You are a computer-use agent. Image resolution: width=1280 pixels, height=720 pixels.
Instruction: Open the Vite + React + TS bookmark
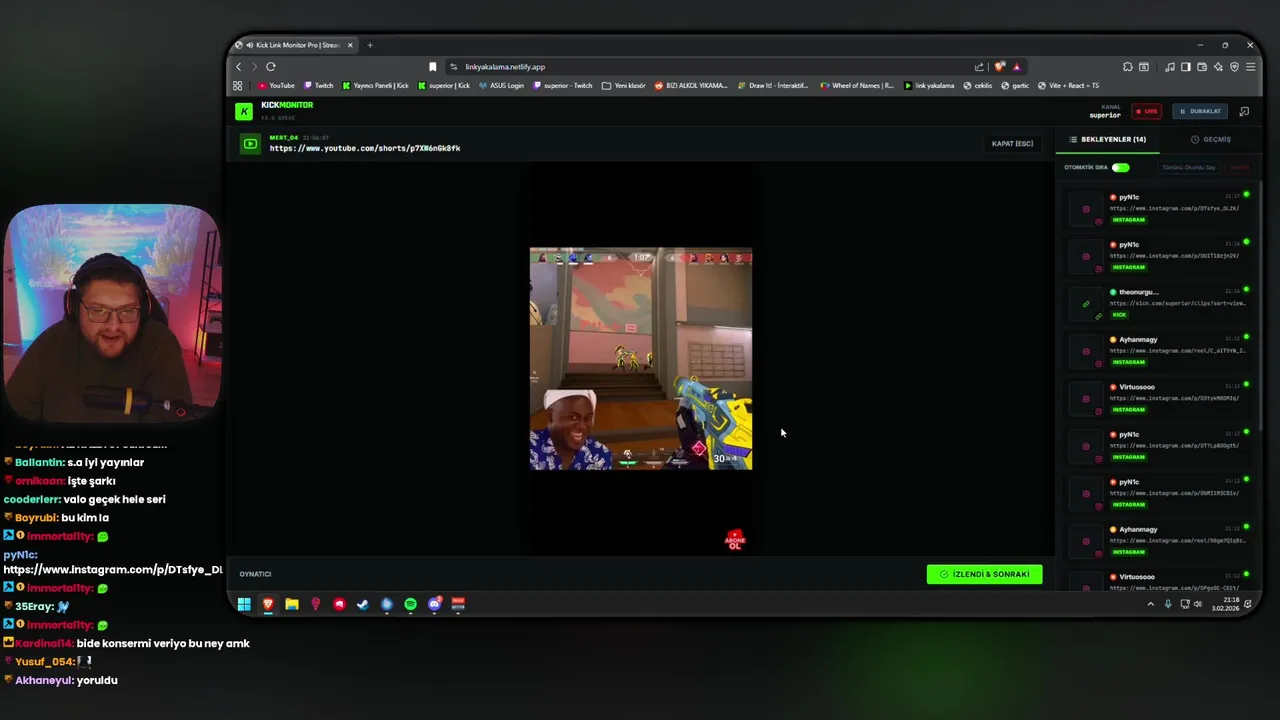click(x=1068, y=86)
